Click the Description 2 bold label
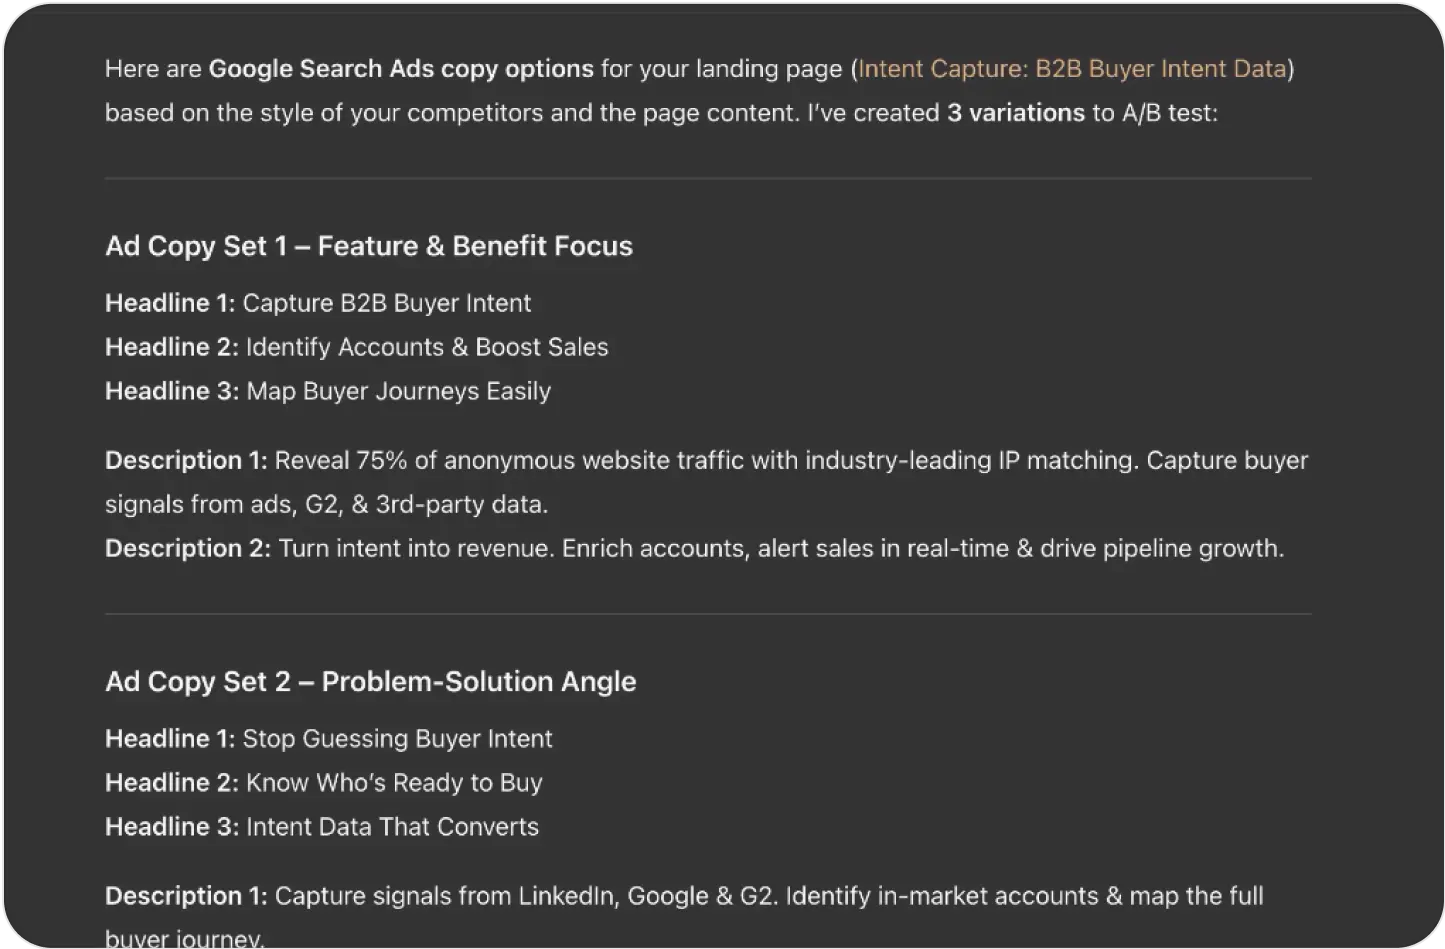Viewport: 1445px width, 949px height. click(x=187, y=548)
